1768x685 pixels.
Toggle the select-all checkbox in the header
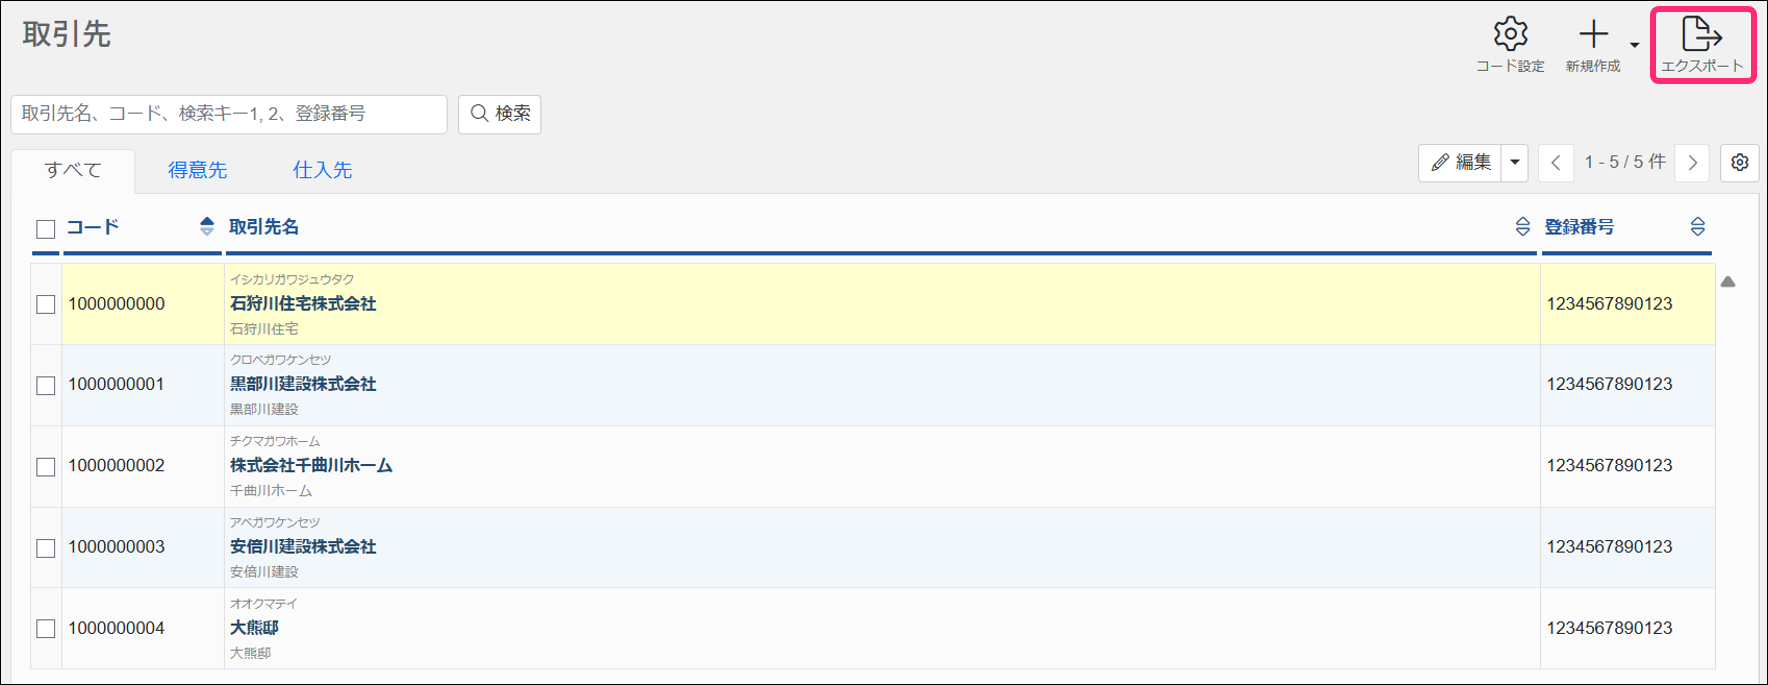tap(45, 229)
